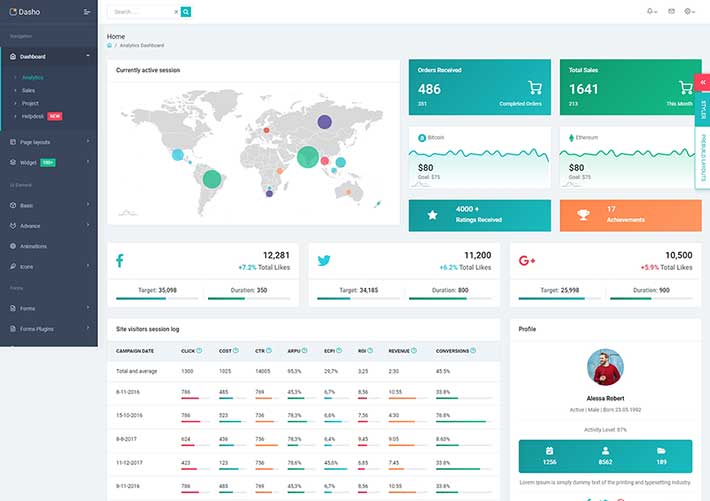Click the home icon in breadcrumb
The height and width of the screenshot is (501, 710).
tap(110, 45)
